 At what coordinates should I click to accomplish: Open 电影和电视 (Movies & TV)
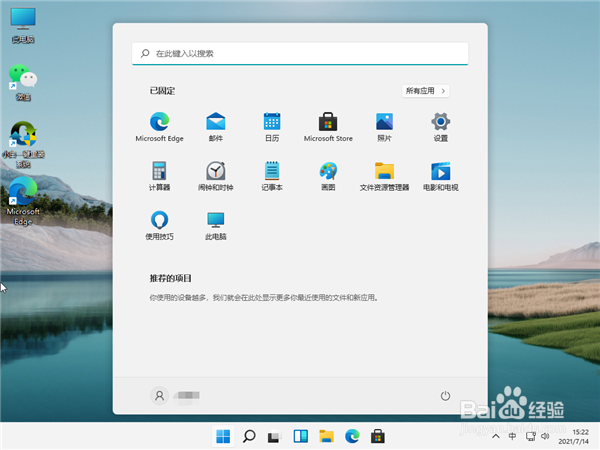440,176
